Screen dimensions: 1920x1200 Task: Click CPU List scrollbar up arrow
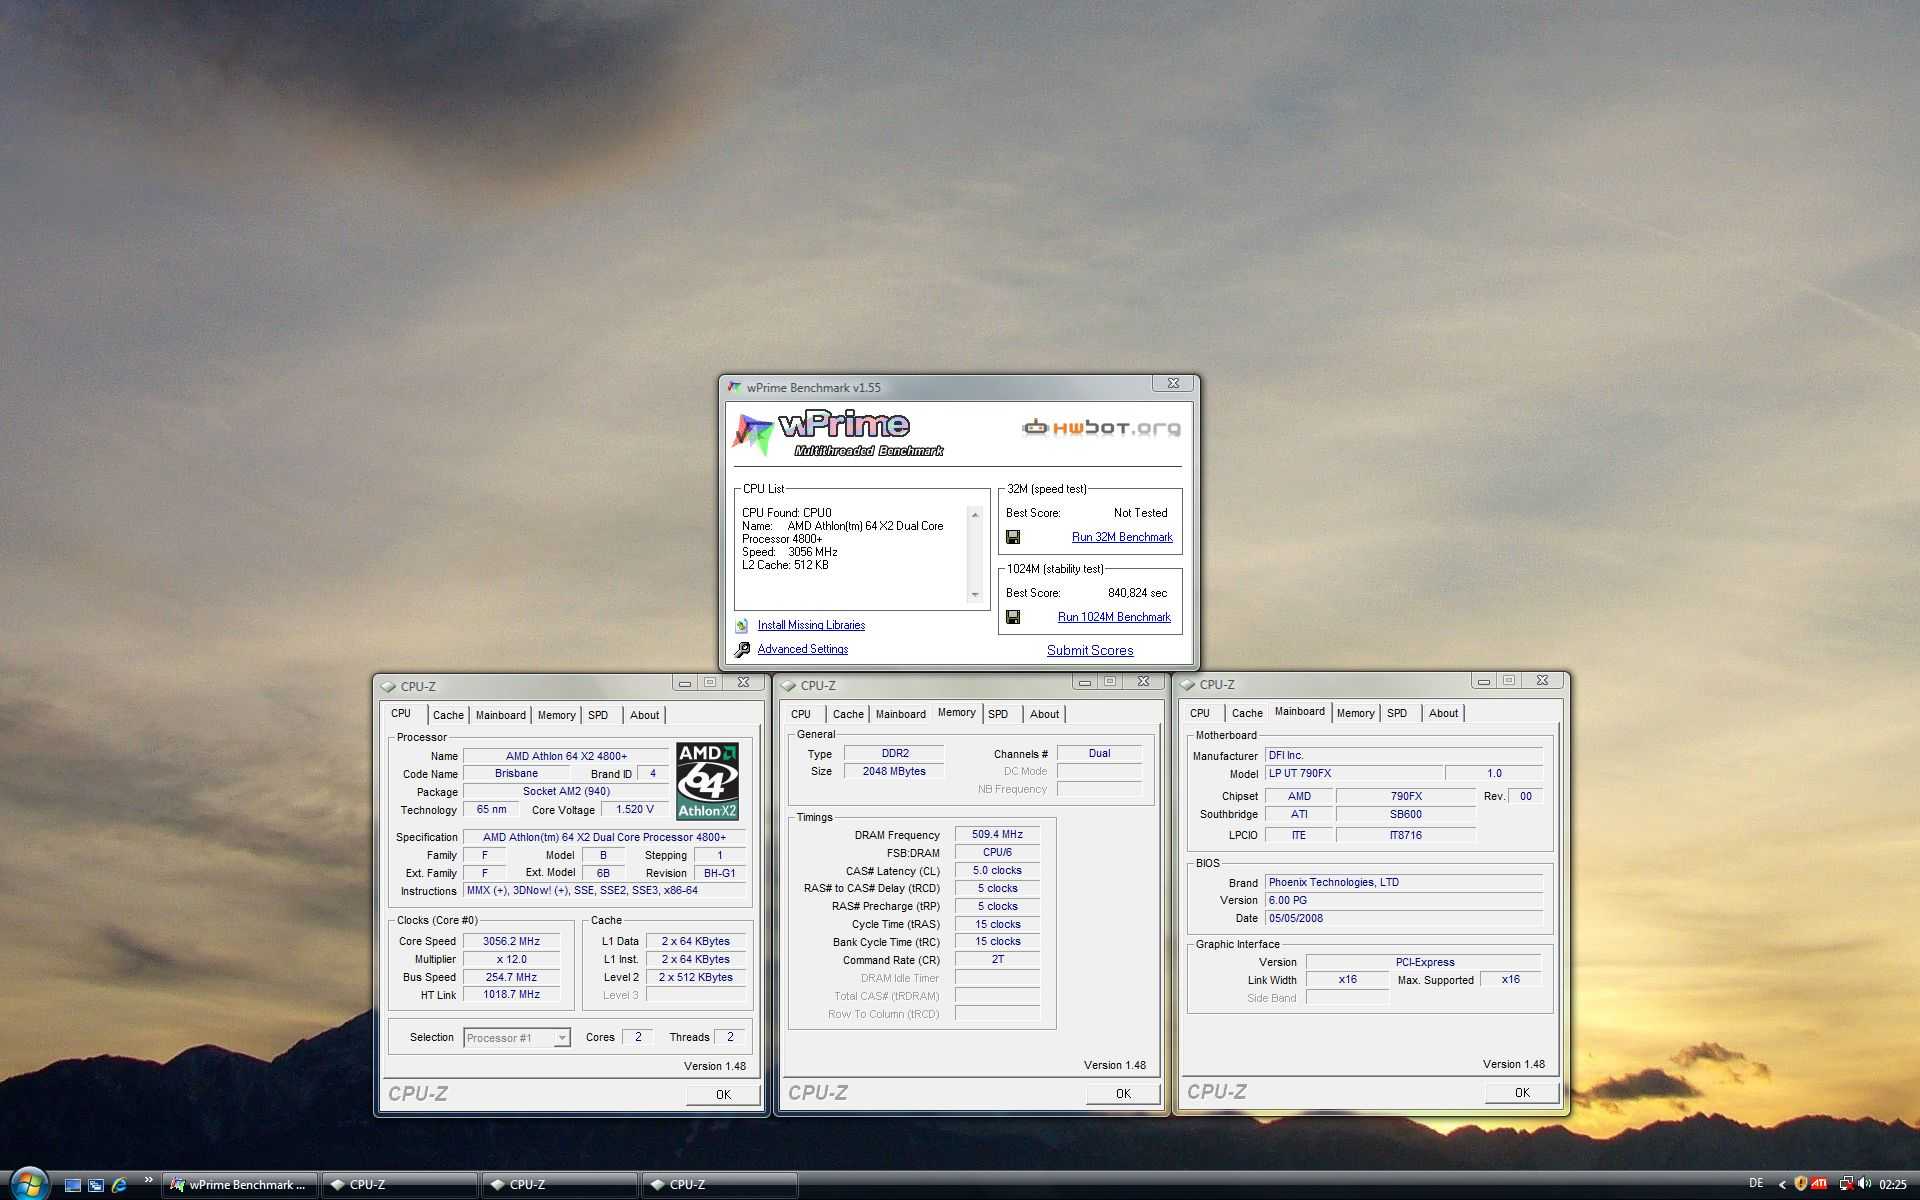point(975,514)
